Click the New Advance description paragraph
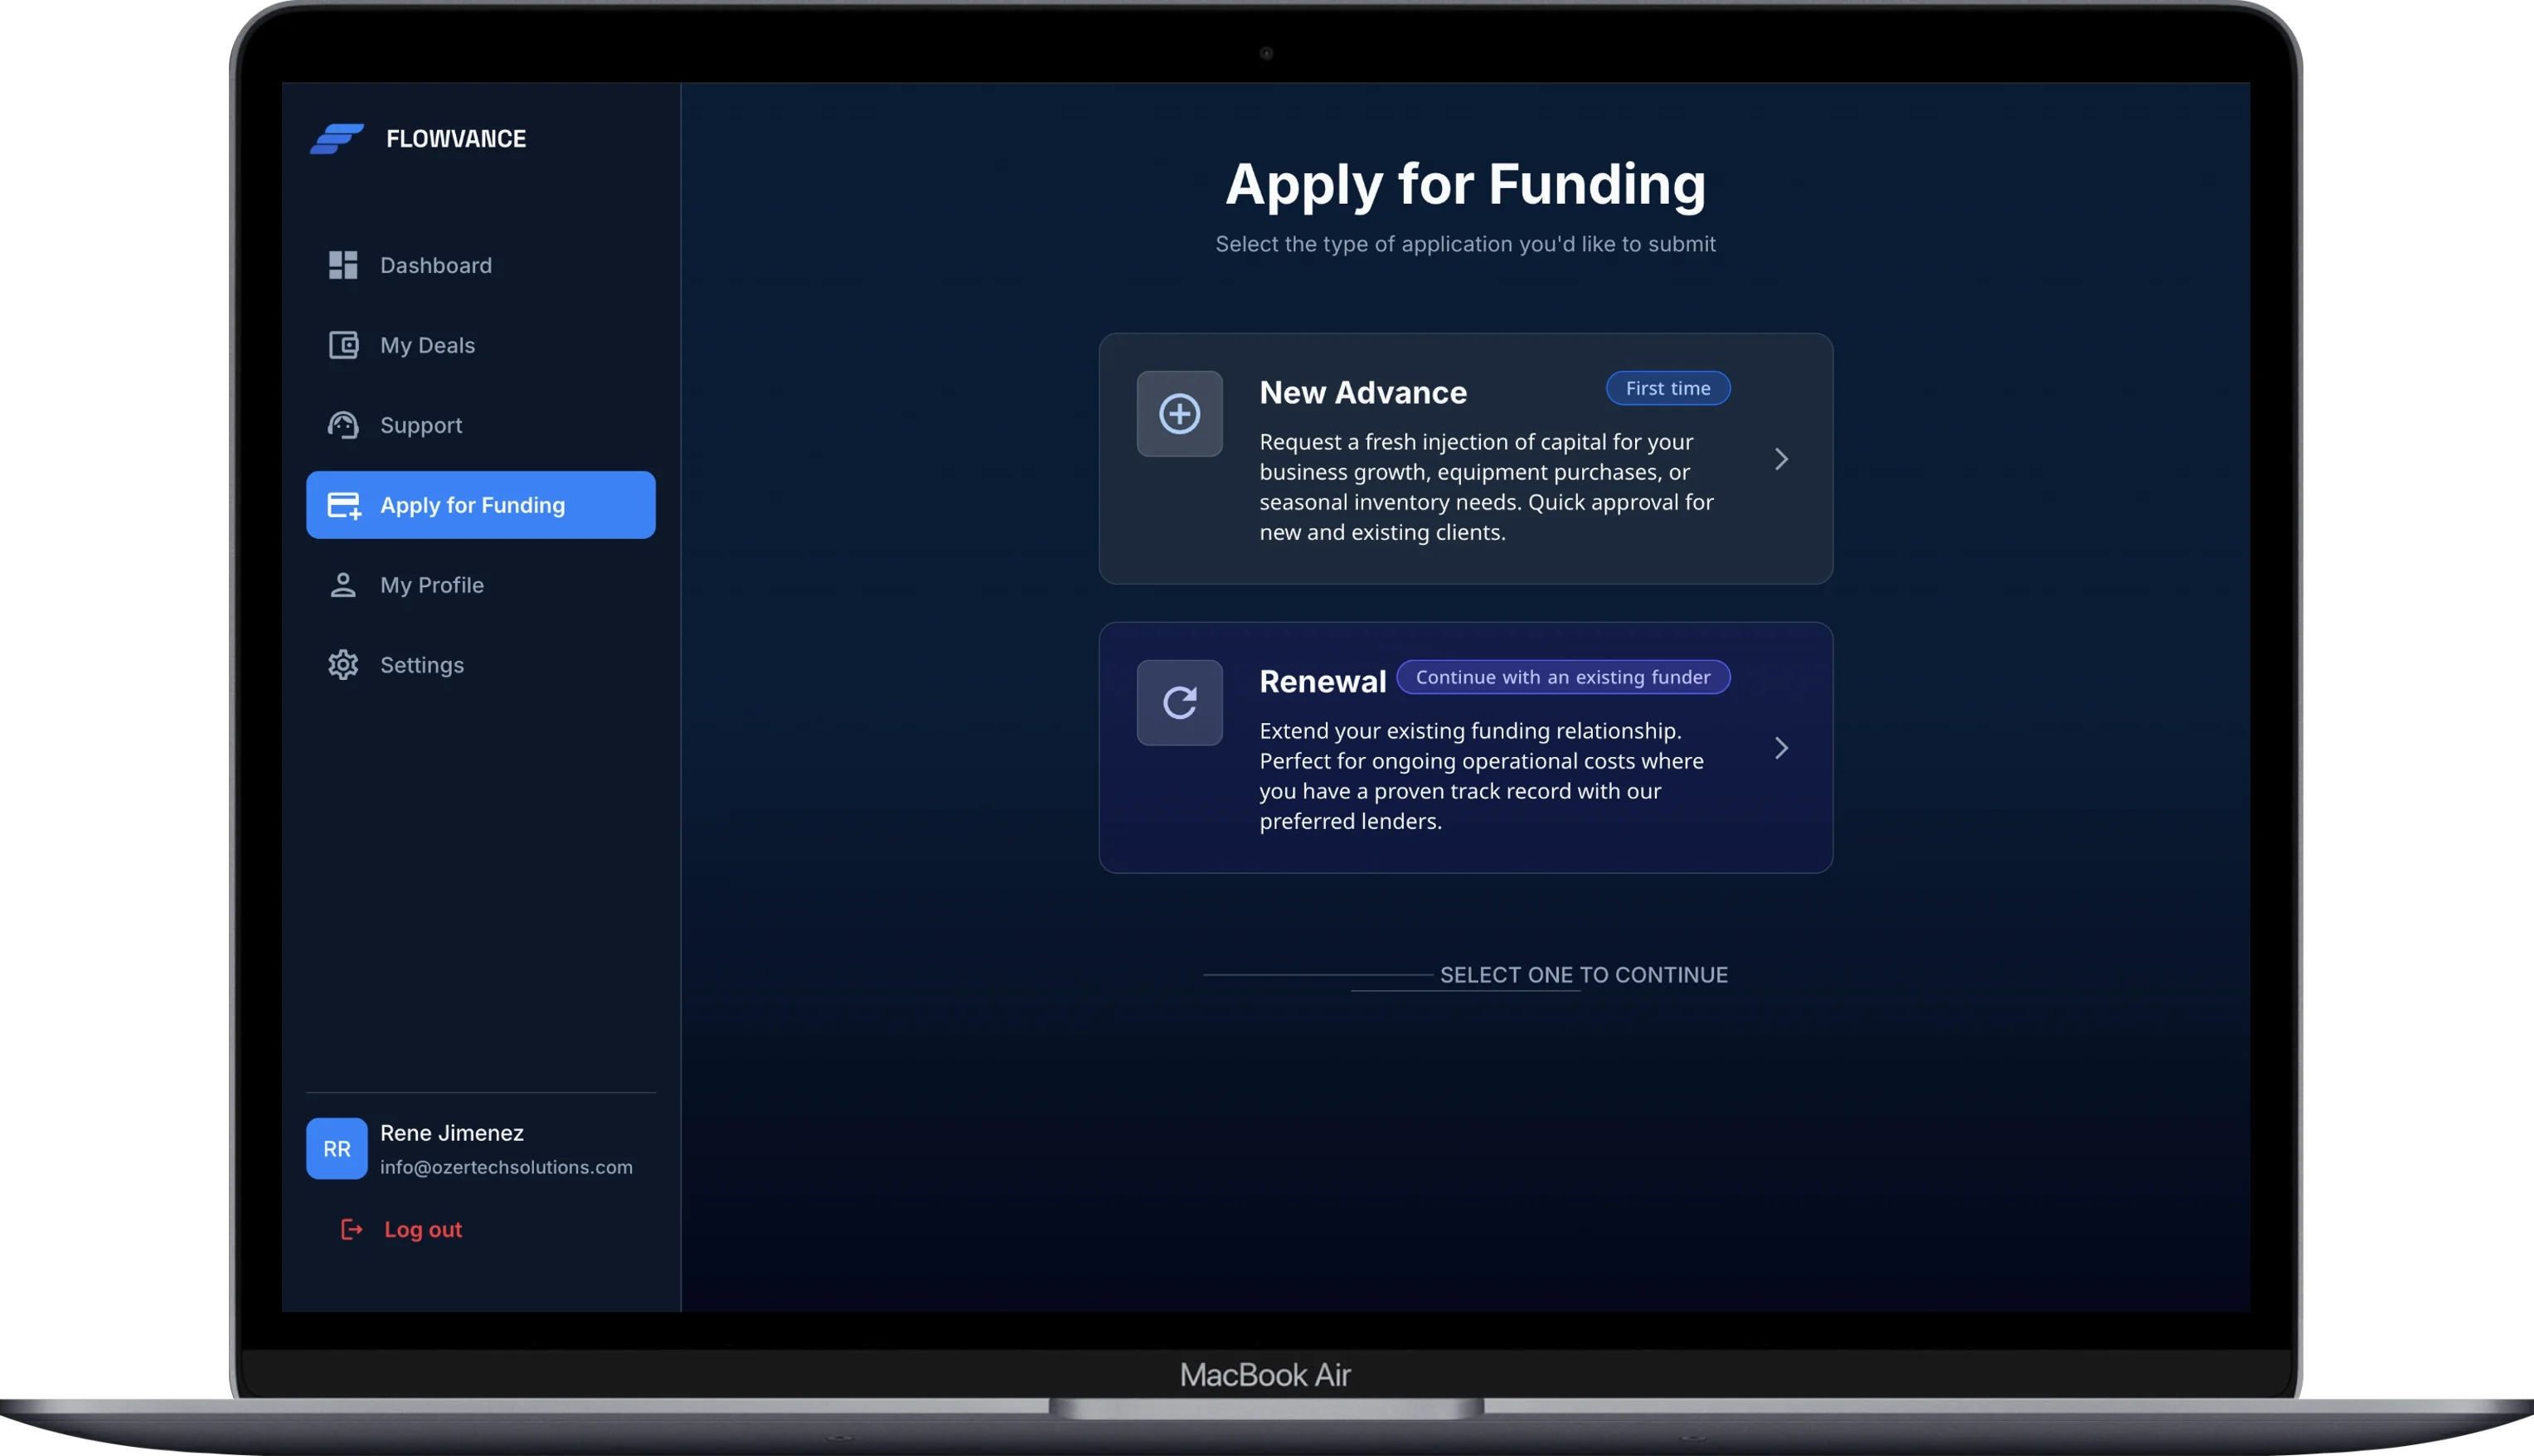 pos(1487,487)
